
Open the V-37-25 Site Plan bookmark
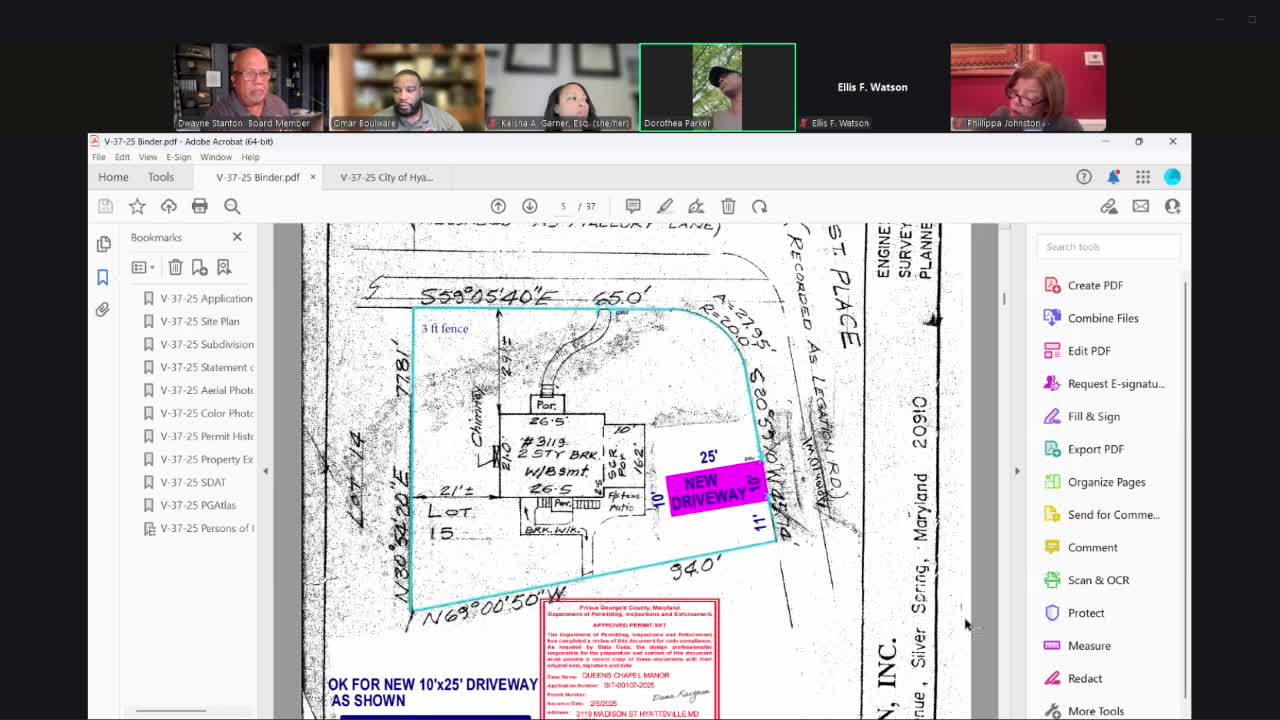tap(199, 321)
